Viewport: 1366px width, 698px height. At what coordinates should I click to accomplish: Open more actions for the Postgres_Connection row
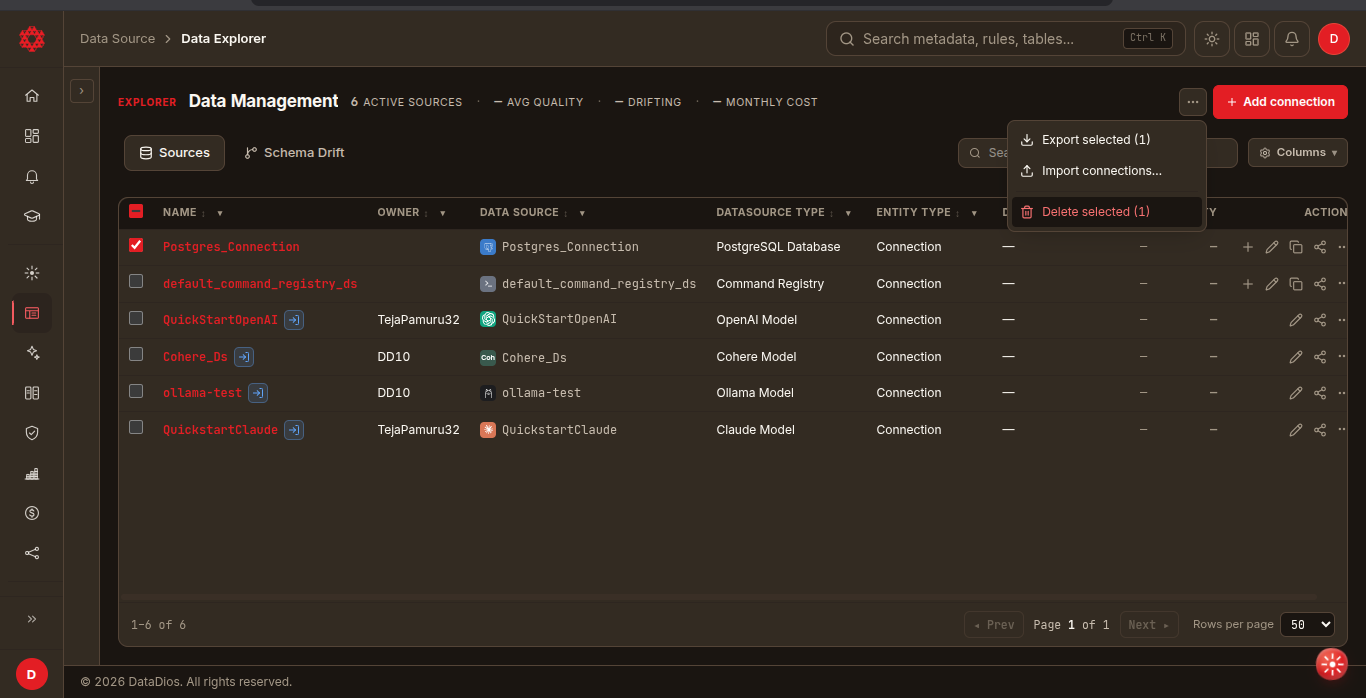coord(1342,247)
